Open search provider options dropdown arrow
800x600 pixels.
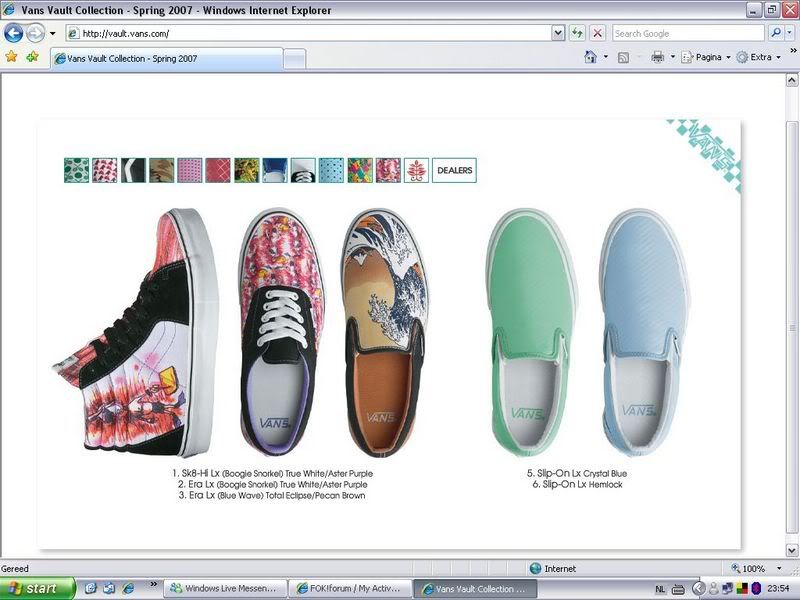(789, 33)
